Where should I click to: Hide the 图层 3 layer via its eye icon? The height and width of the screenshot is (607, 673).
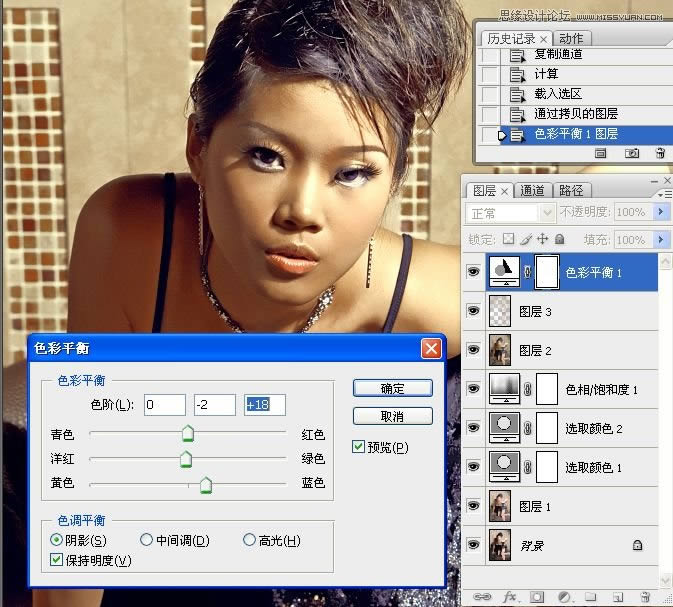474,311
